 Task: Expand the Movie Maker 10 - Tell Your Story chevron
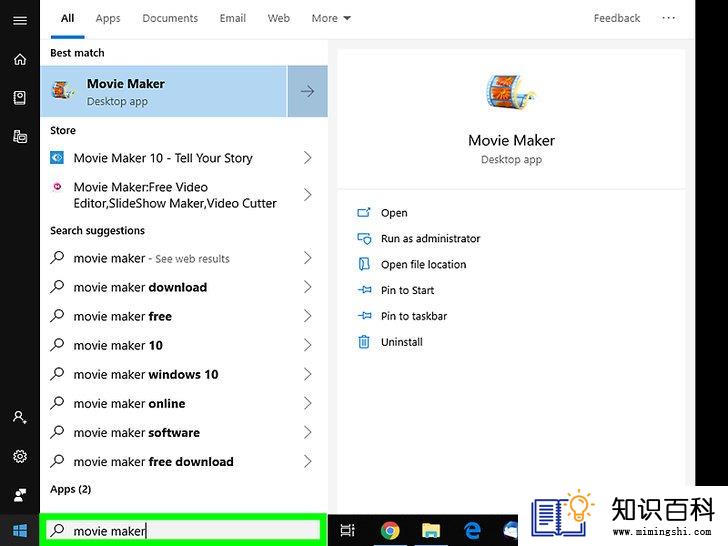pyautogui.click(x=307, y=158)
